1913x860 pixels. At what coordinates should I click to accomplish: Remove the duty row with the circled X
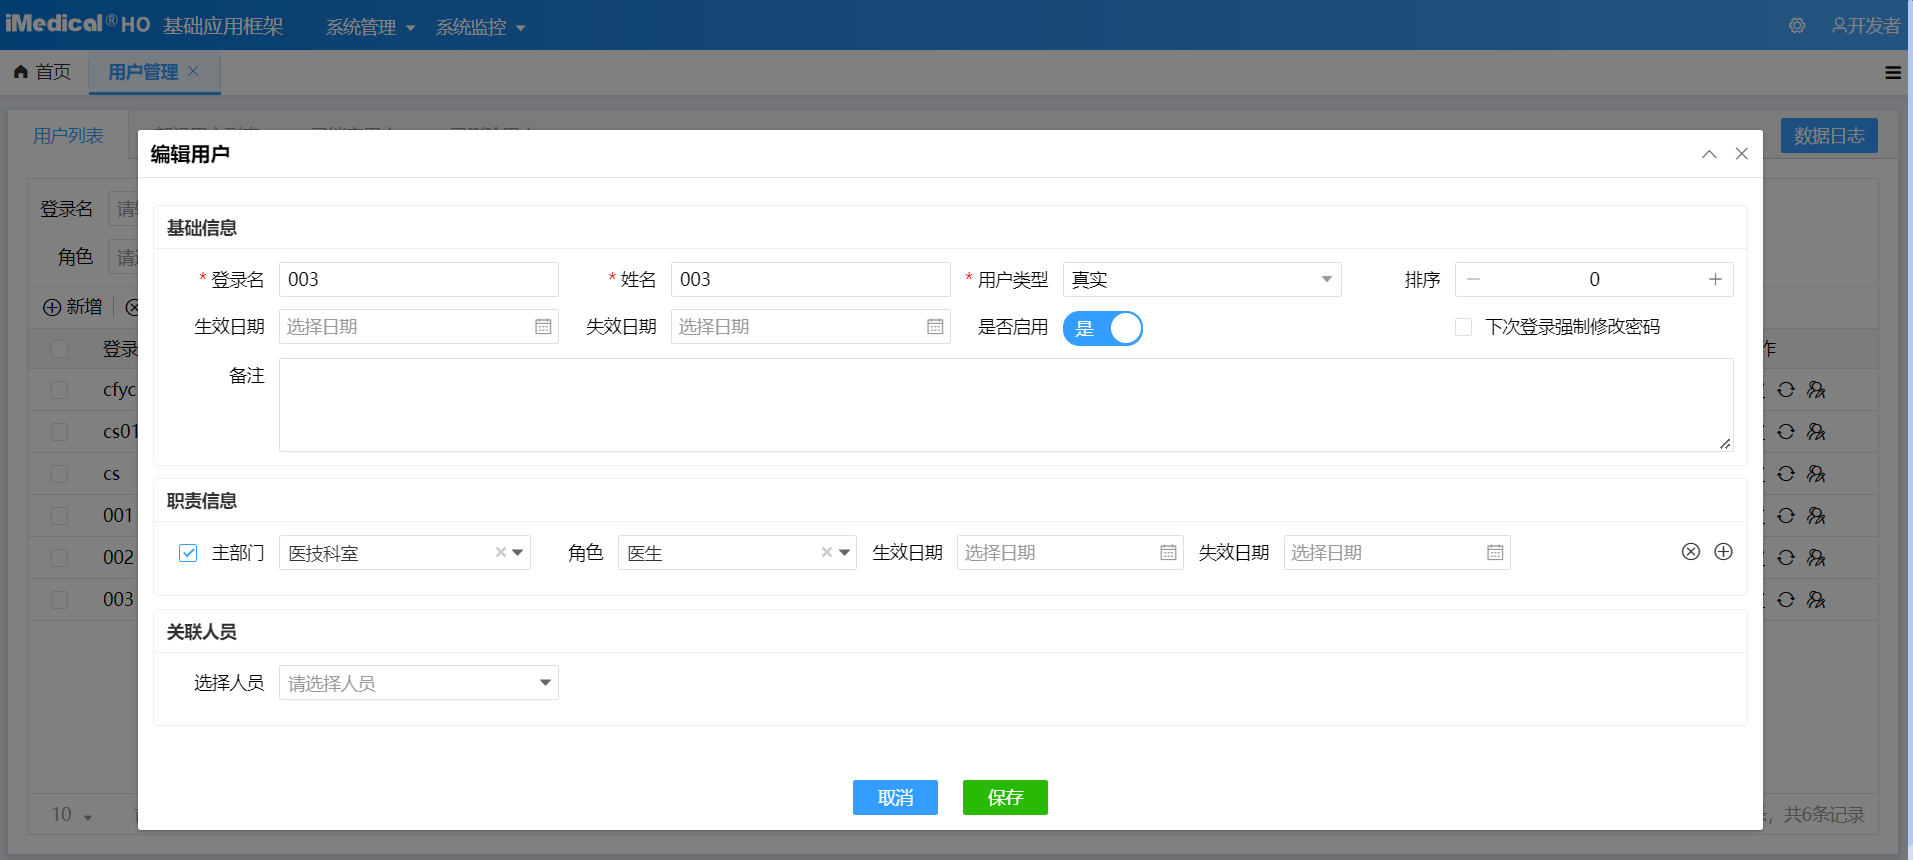click(1691, 552)
